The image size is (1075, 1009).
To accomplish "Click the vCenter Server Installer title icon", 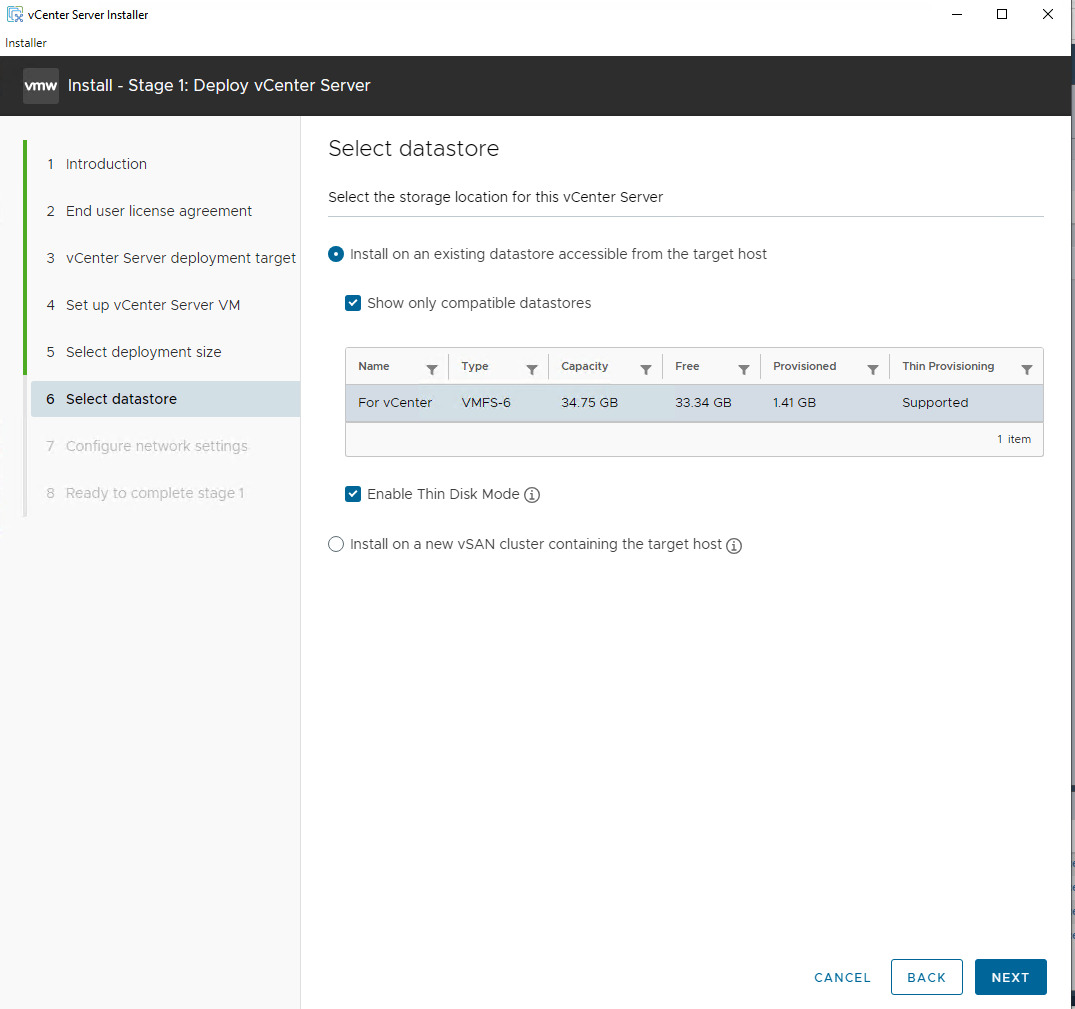I will 14,14.
